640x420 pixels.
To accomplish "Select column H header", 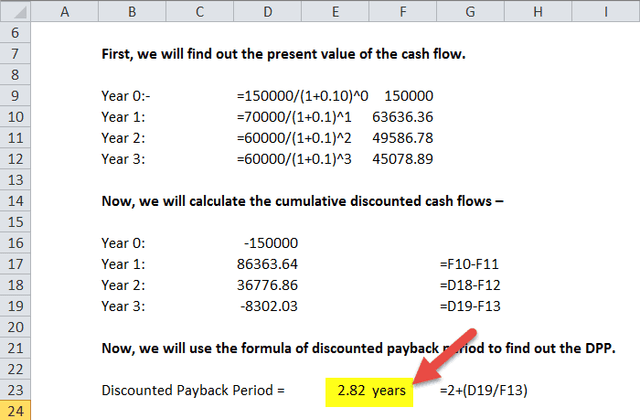I will (x=540, y=12).
